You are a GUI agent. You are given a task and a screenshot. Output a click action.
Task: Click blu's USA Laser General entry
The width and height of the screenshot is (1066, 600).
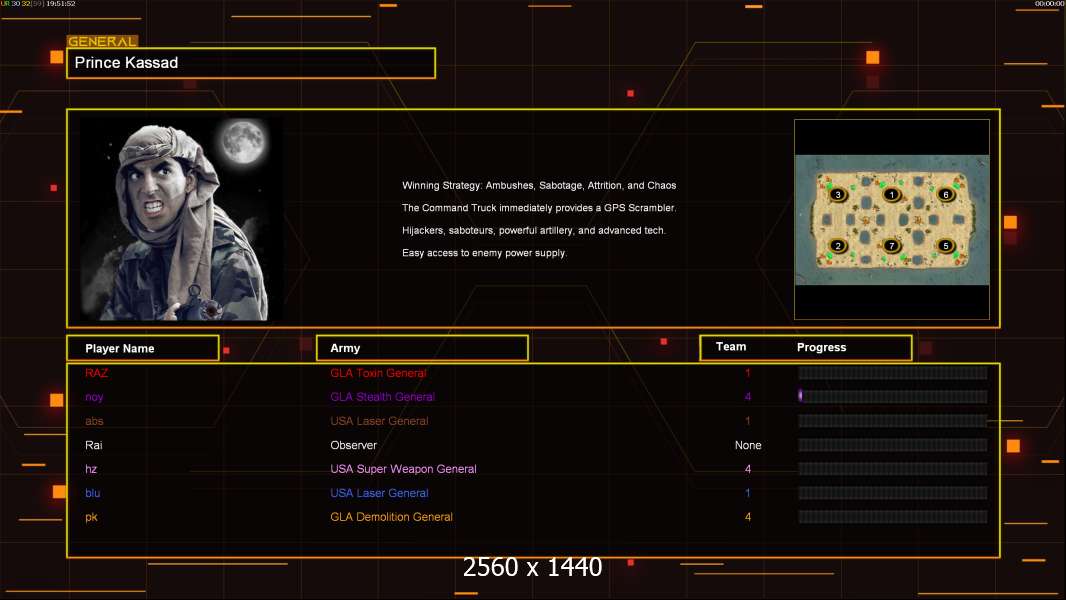[379, 493]
